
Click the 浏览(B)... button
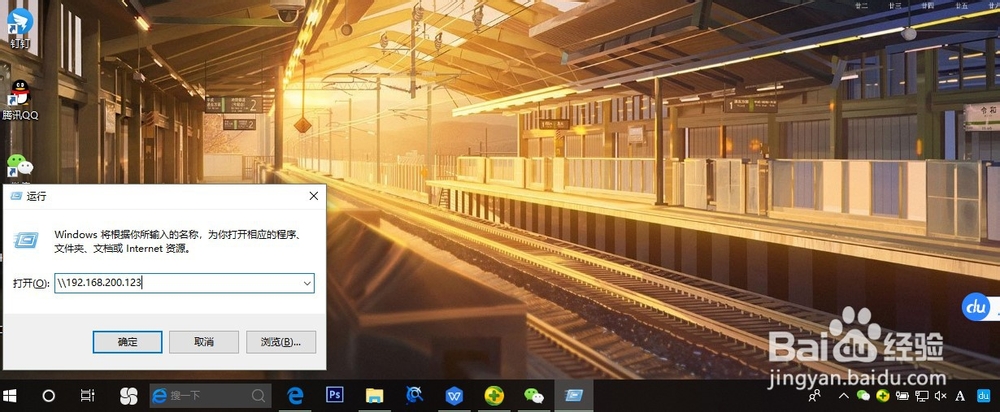click(x=281, y=342)
